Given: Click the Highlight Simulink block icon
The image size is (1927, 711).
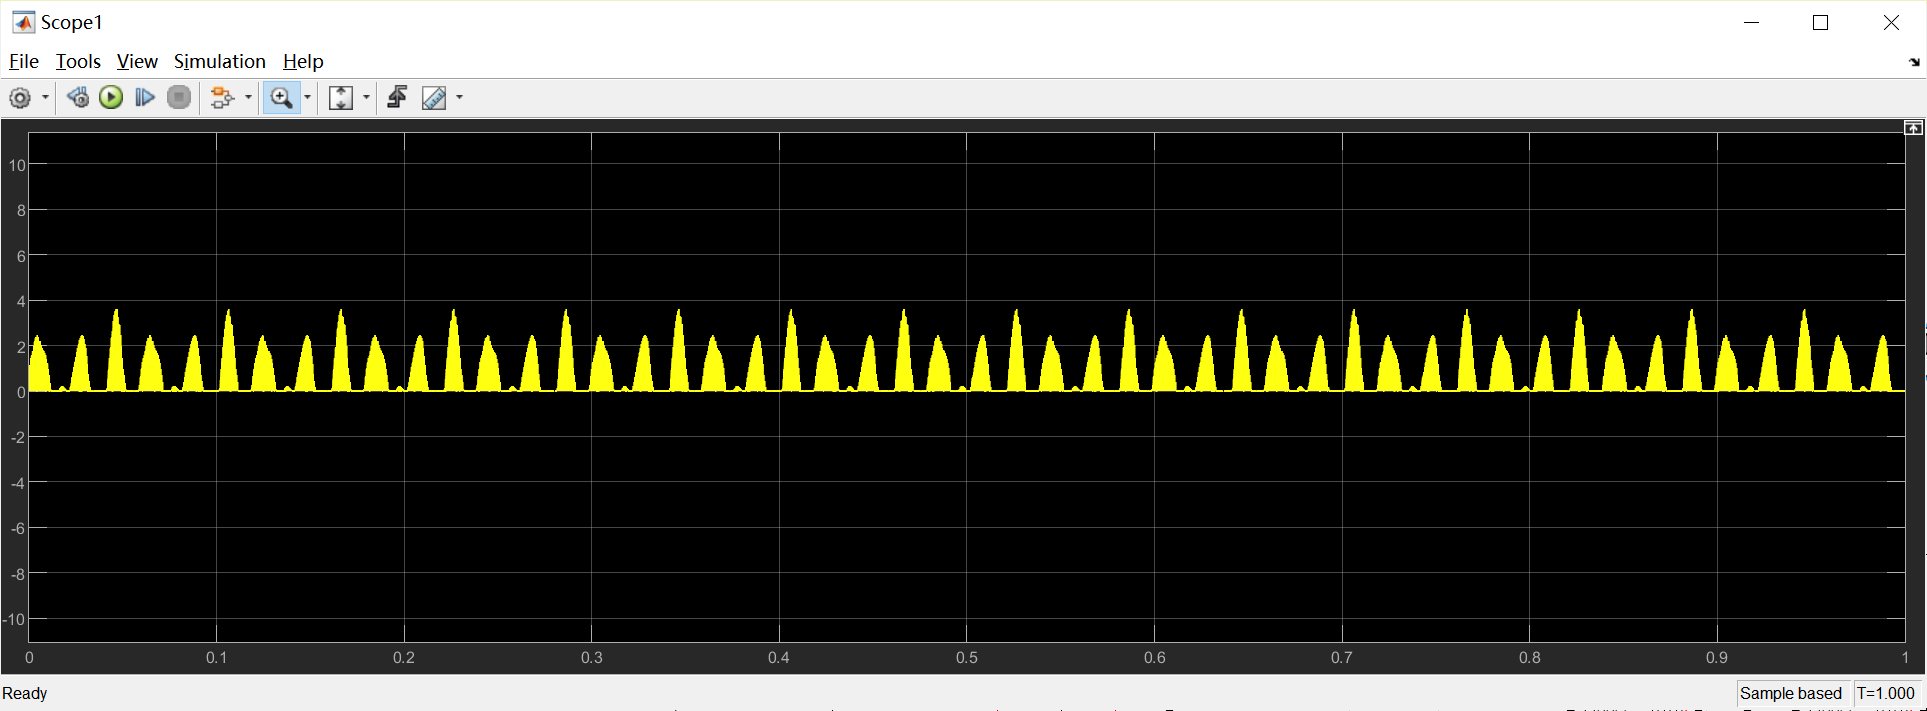Looking at the screenshot, I should [x=222, y=98].
